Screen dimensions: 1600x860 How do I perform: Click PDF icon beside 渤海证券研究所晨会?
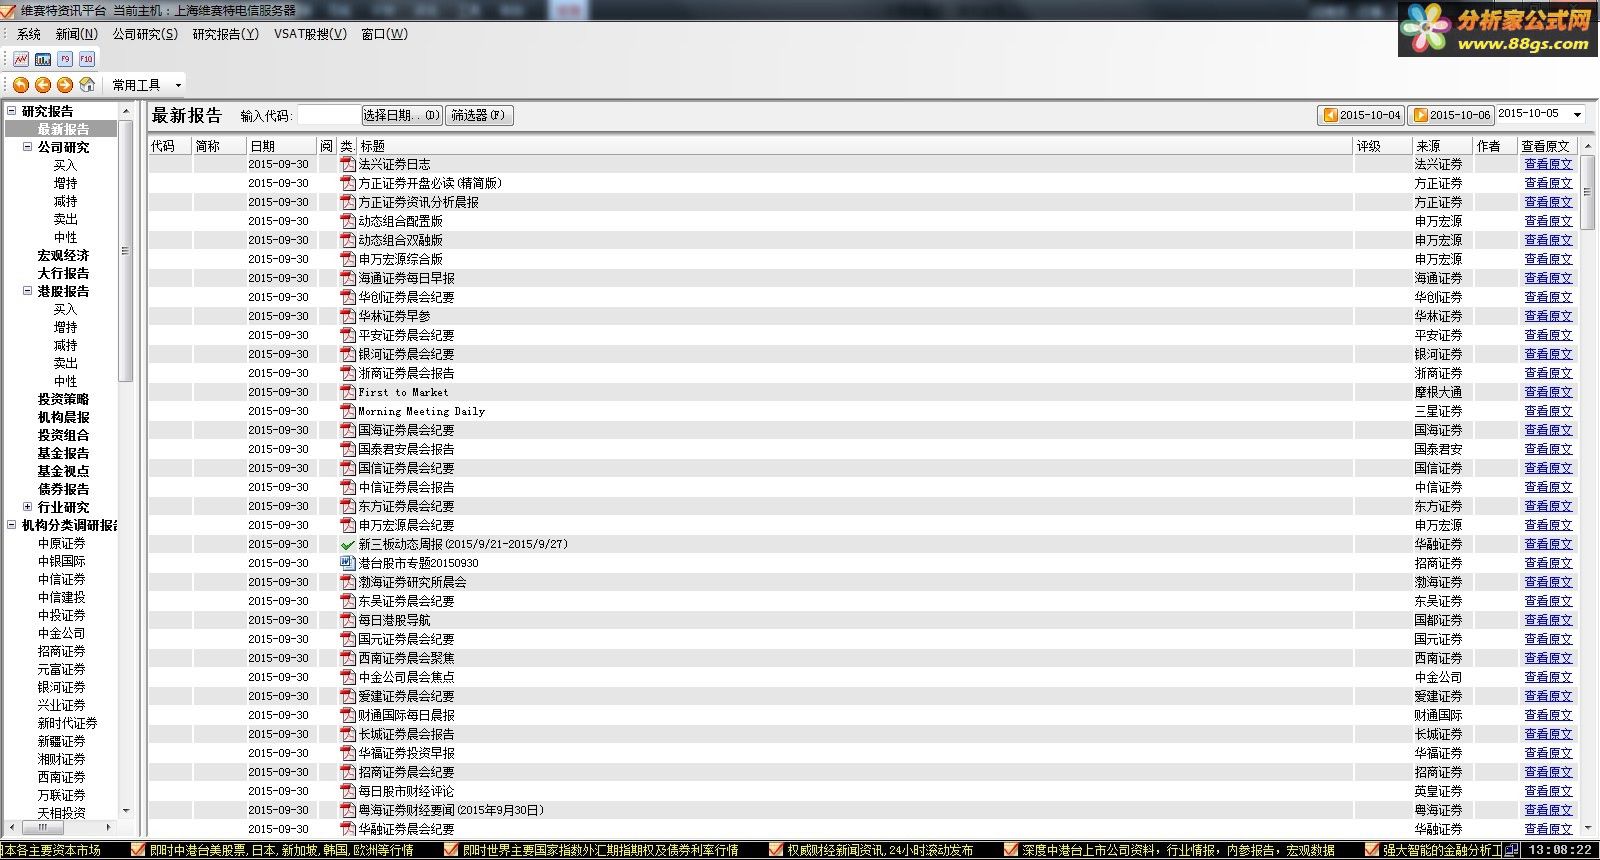click(348, 582)
